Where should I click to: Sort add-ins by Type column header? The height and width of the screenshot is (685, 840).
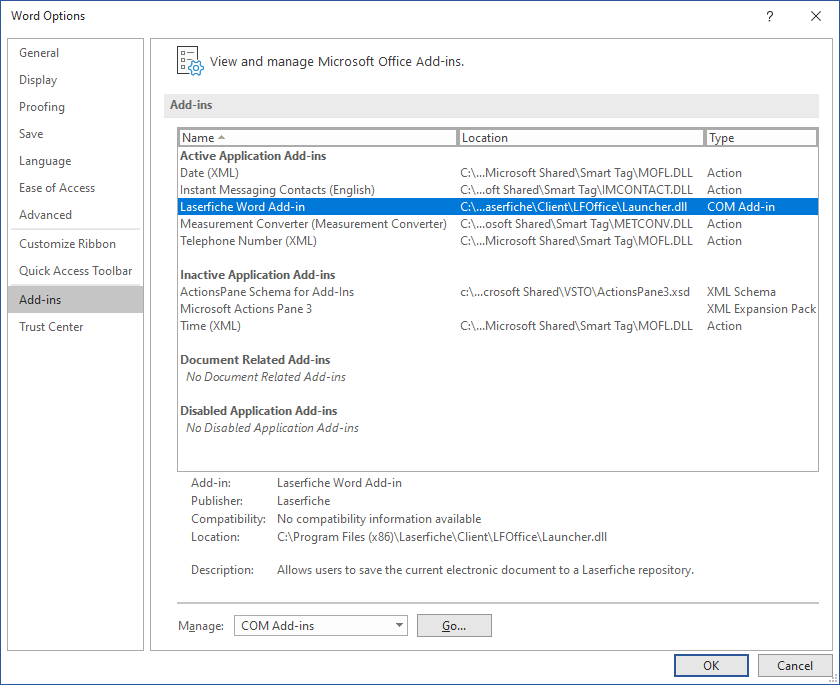(x=761, y=138)
